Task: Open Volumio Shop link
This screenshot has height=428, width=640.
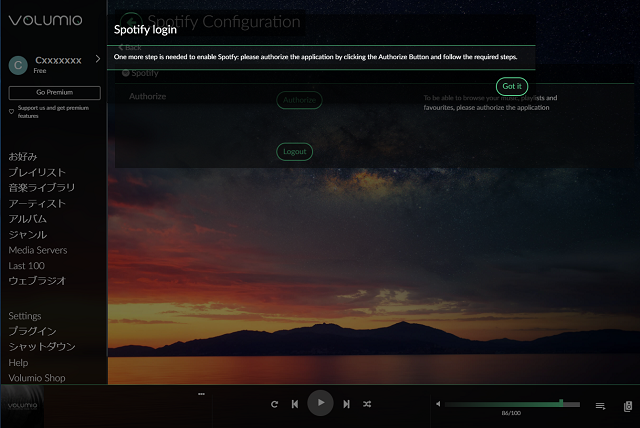Action: (x=37, y=378)
